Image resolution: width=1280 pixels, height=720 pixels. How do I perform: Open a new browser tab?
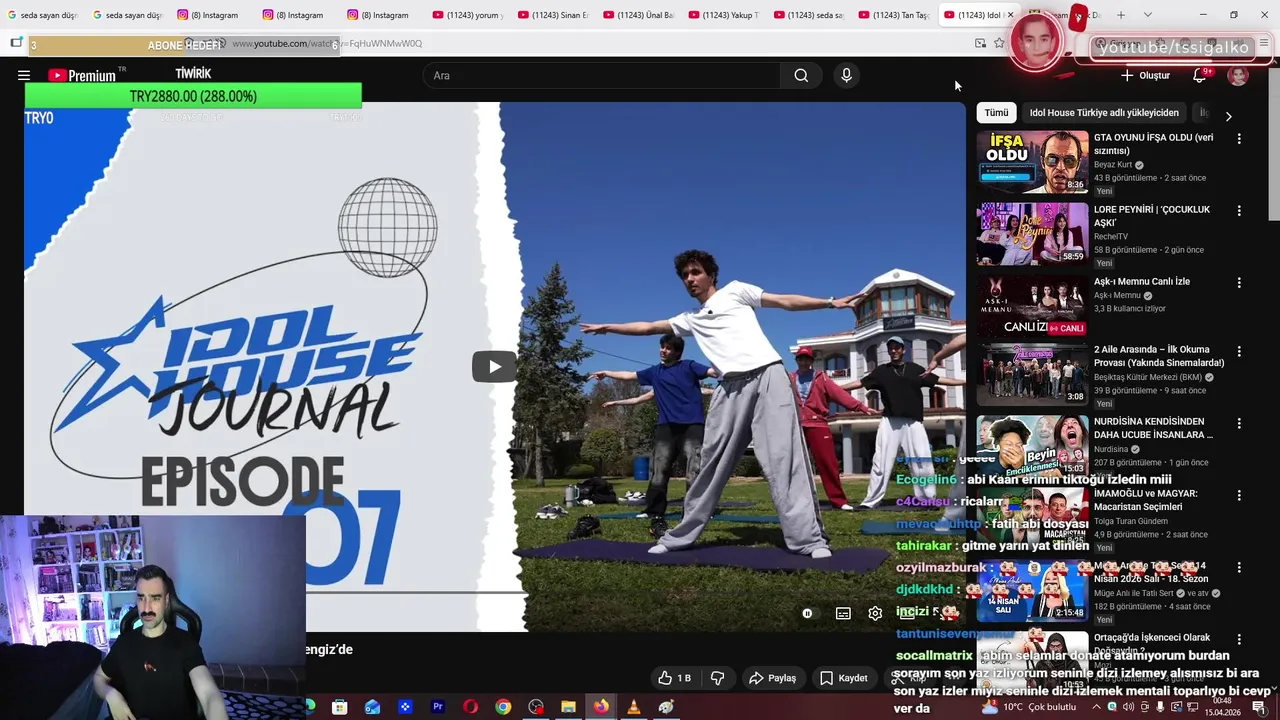coord(1121,15)
